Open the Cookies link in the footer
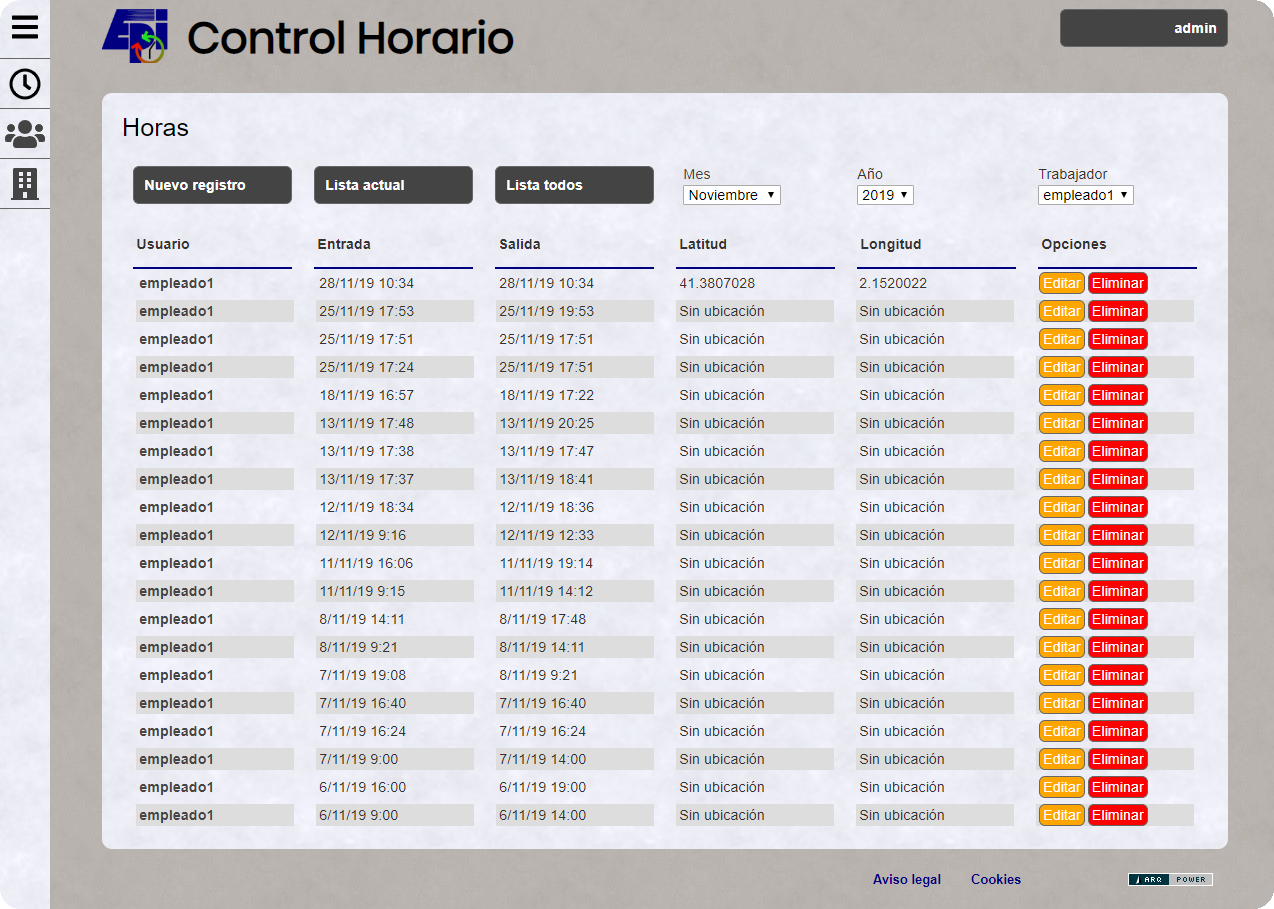 point(995,879)
